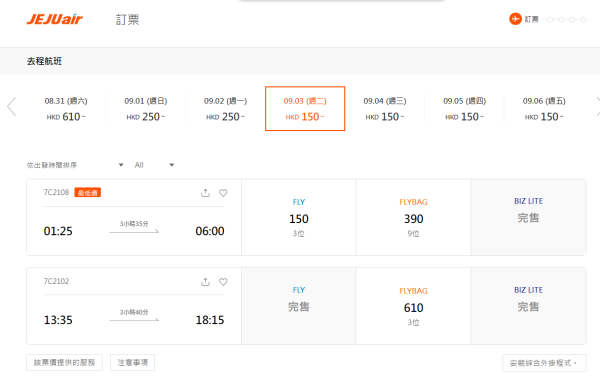Click the 去程航班 section heading
The width and height of the screenshot is (600, 382).
coord(44,61)
